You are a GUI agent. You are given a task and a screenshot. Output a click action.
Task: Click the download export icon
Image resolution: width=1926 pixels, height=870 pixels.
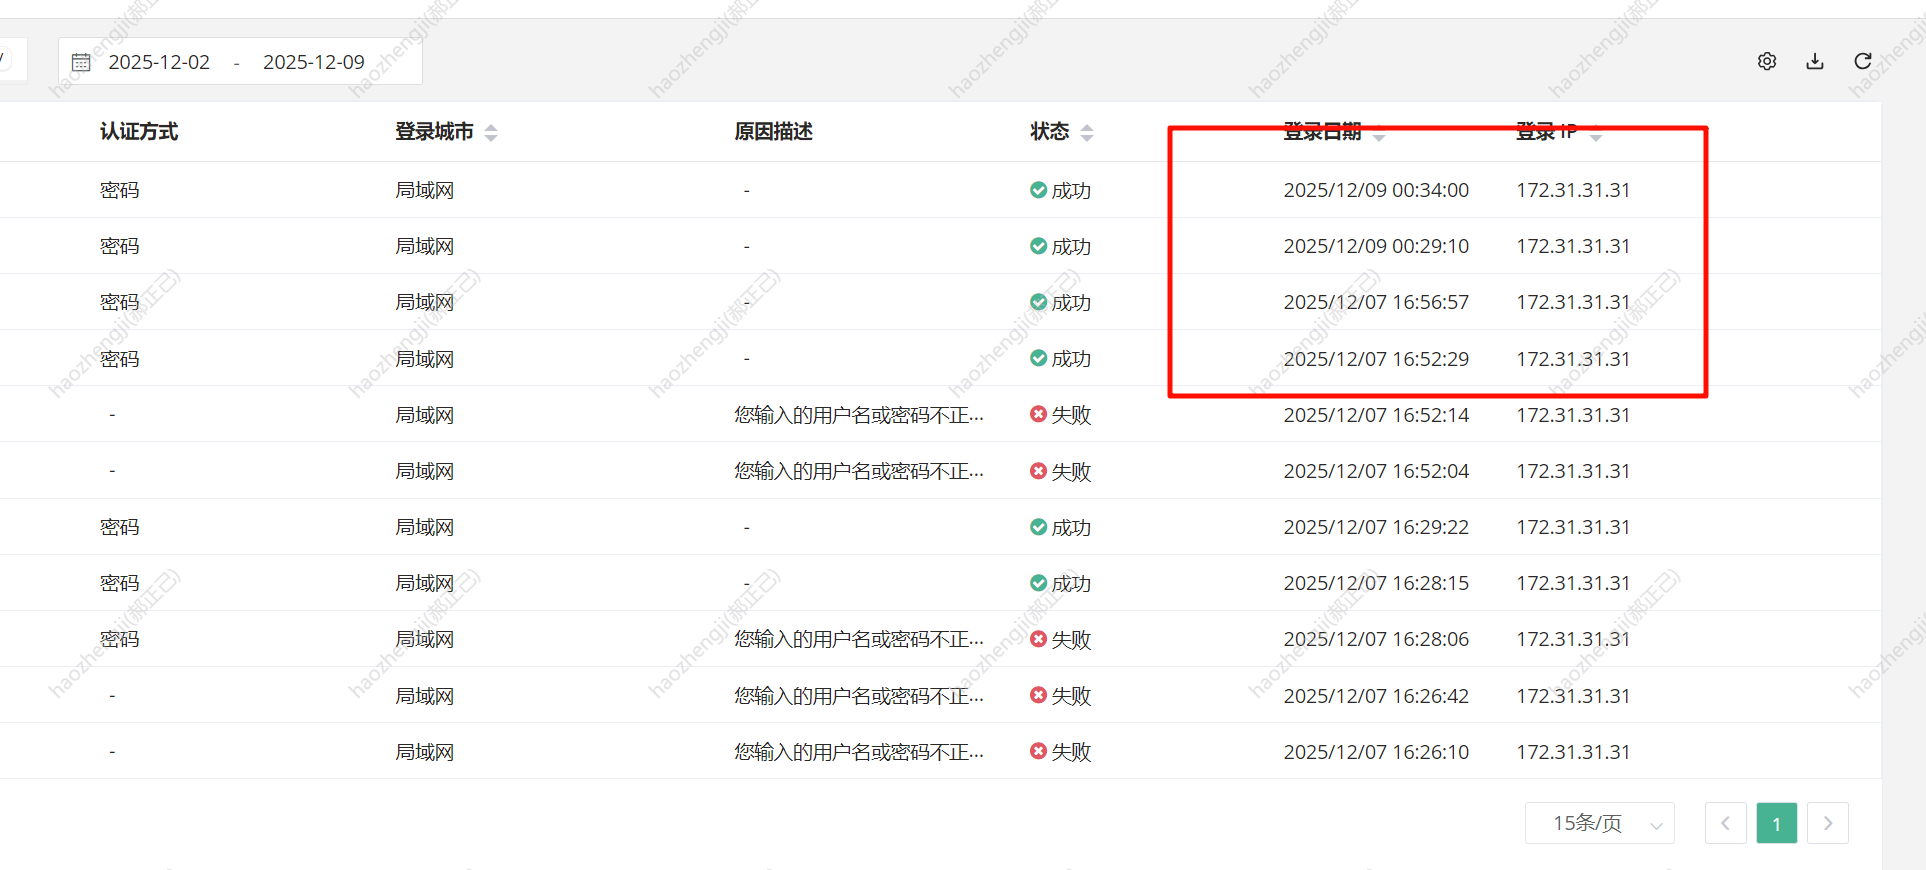(1815, 61)
